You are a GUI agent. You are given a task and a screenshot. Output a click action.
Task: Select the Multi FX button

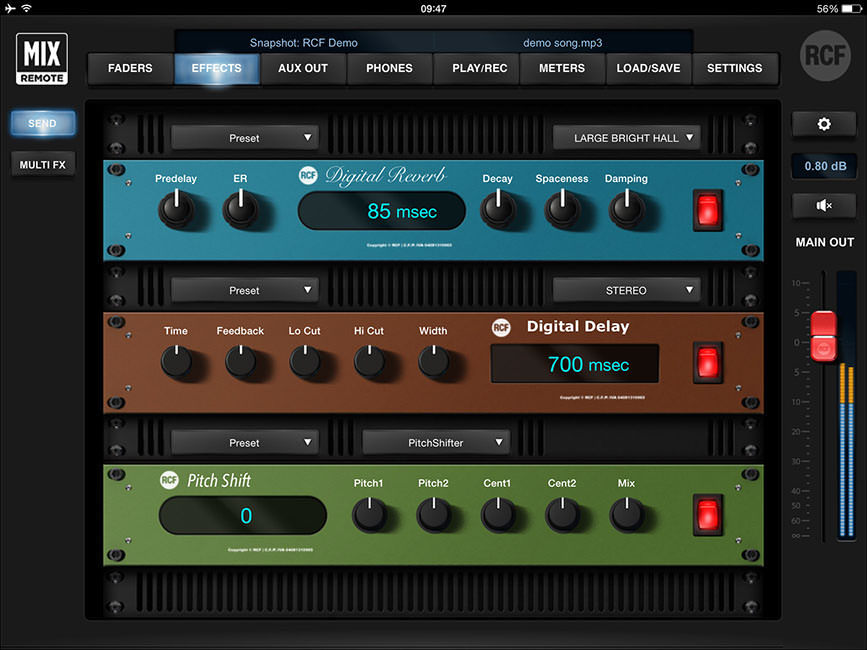(x=42, y=164)
